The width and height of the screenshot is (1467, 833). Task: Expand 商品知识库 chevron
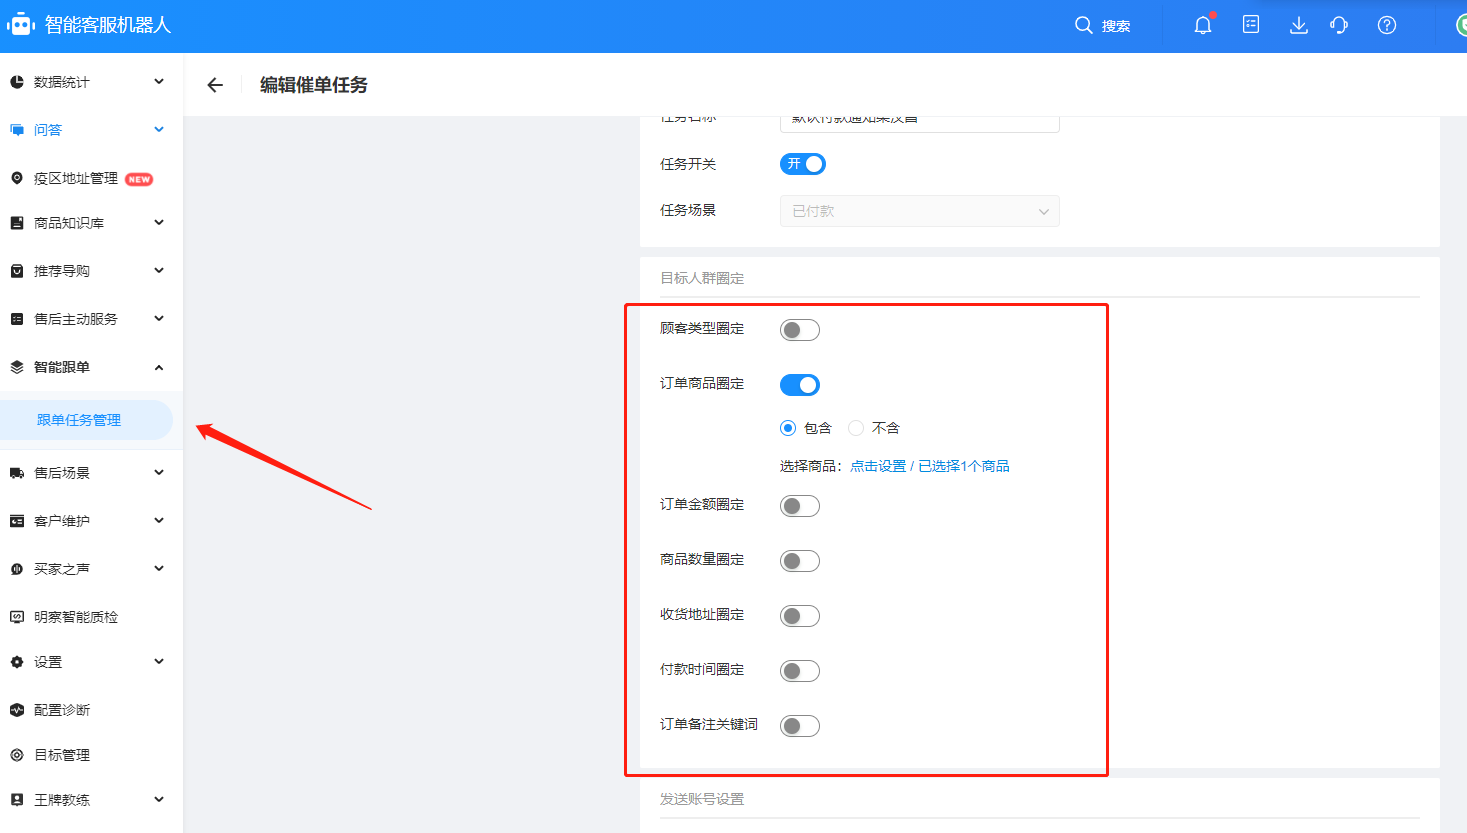(x=159, y=223)
